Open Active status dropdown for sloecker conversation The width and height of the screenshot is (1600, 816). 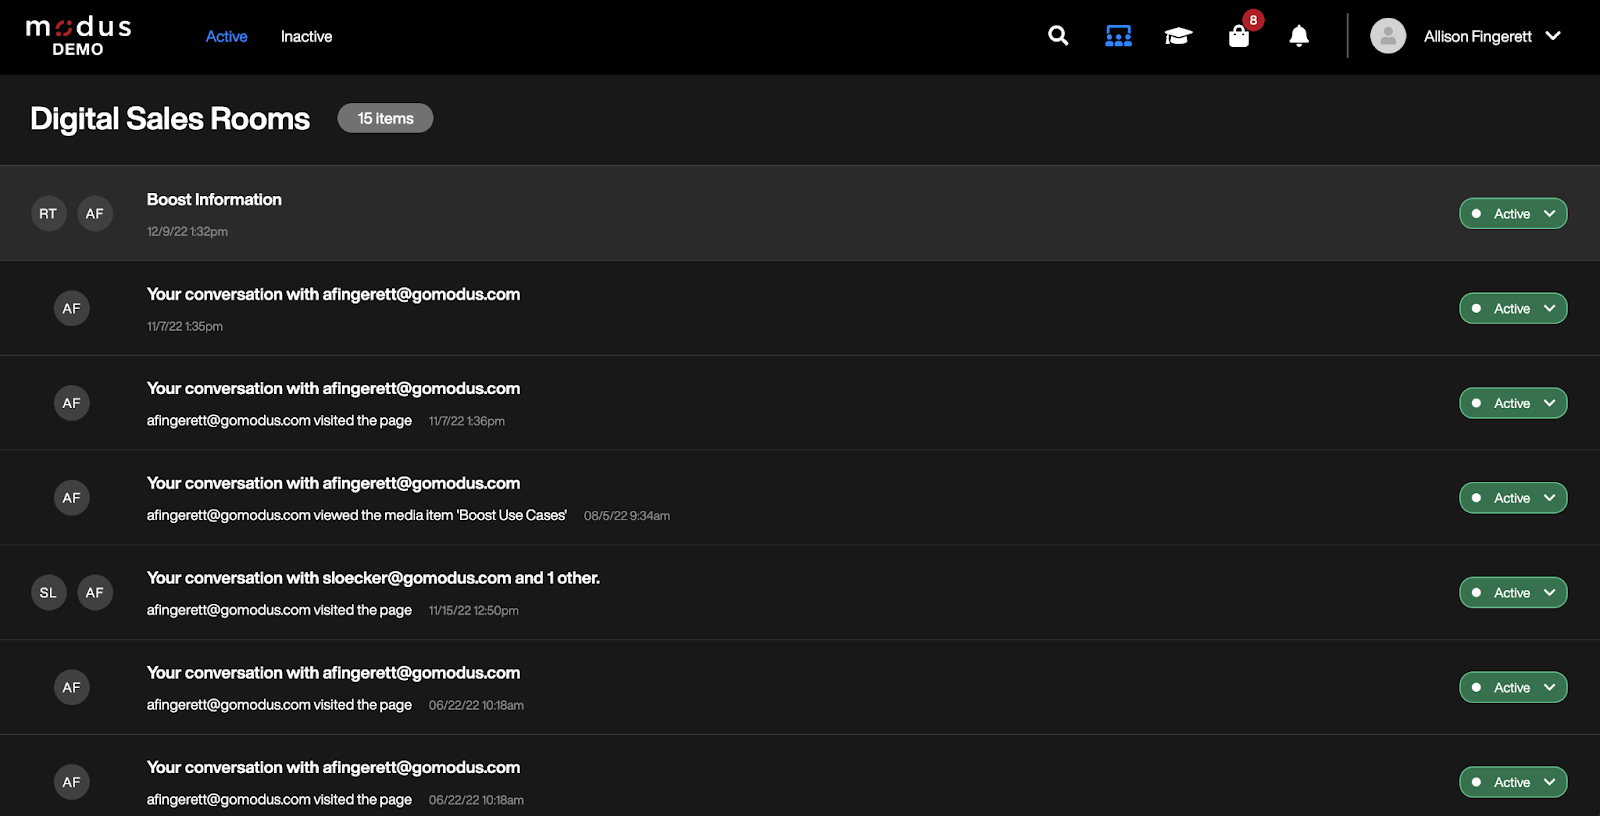pyautogui.click(x=1513, y=592)
